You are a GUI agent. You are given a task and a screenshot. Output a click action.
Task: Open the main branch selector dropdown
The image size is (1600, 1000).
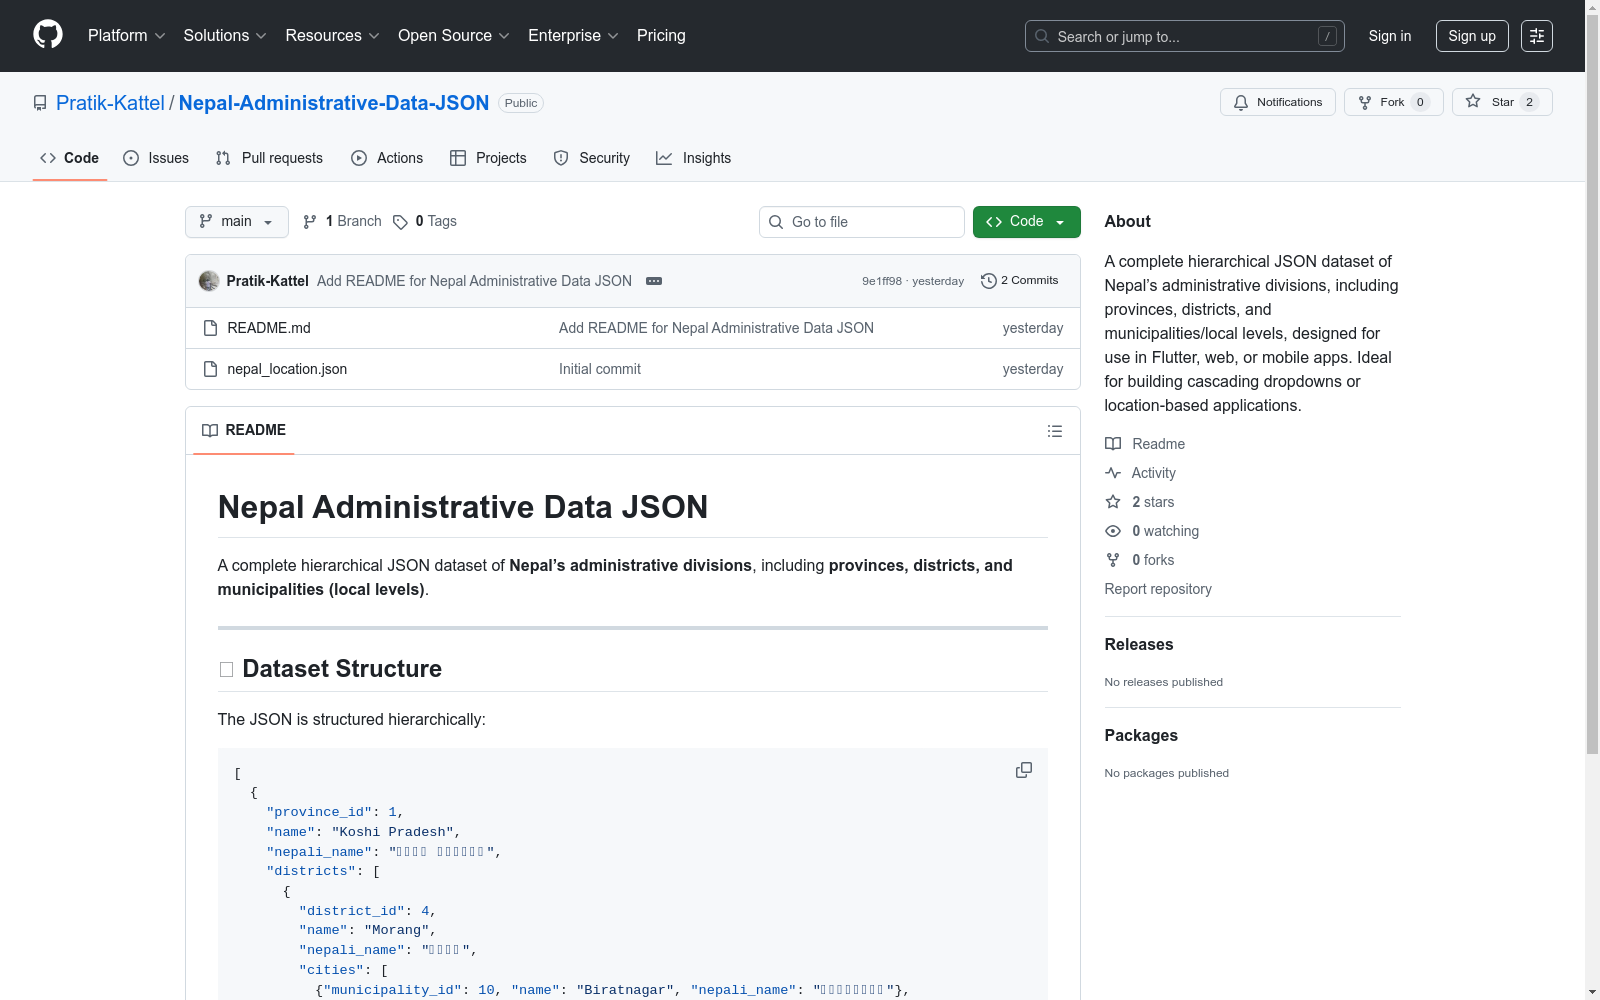(x=237, y=222)
